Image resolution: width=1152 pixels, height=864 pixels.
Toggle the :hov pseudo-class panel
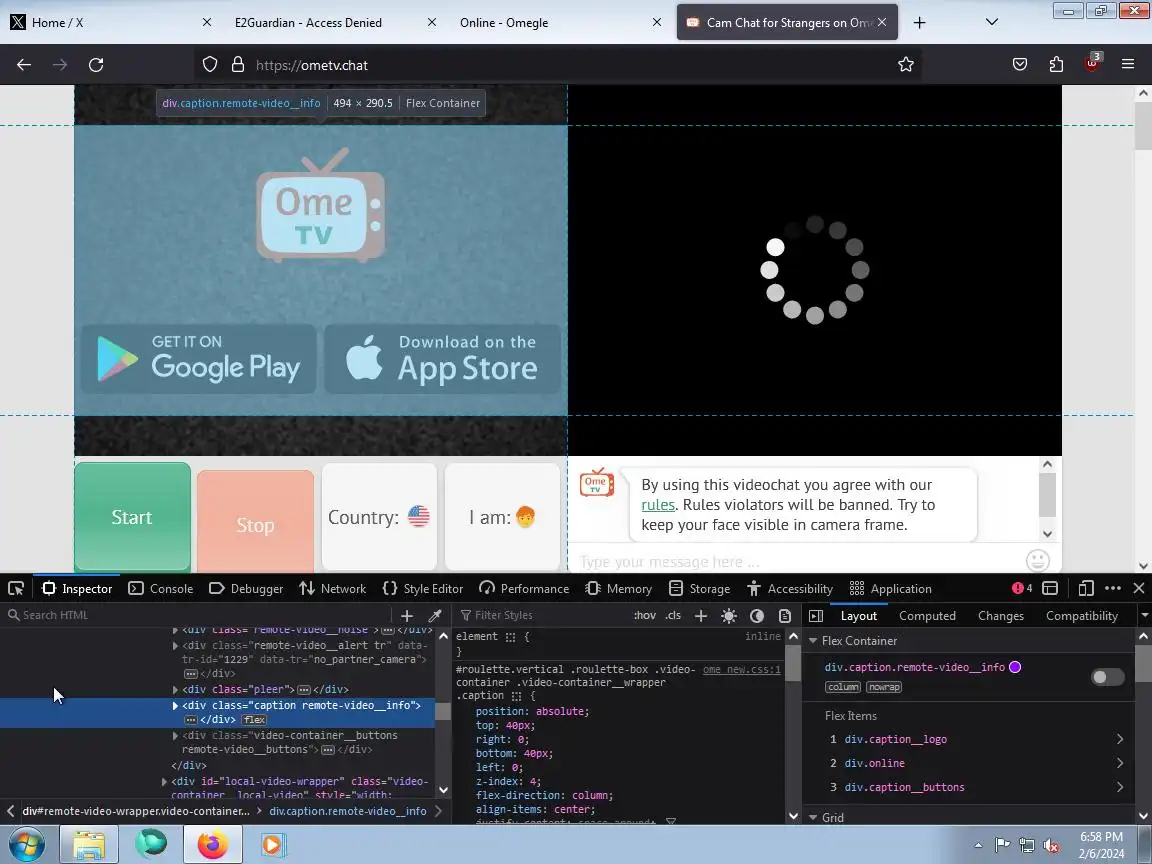pyautogui.click(x=644, y=616)
